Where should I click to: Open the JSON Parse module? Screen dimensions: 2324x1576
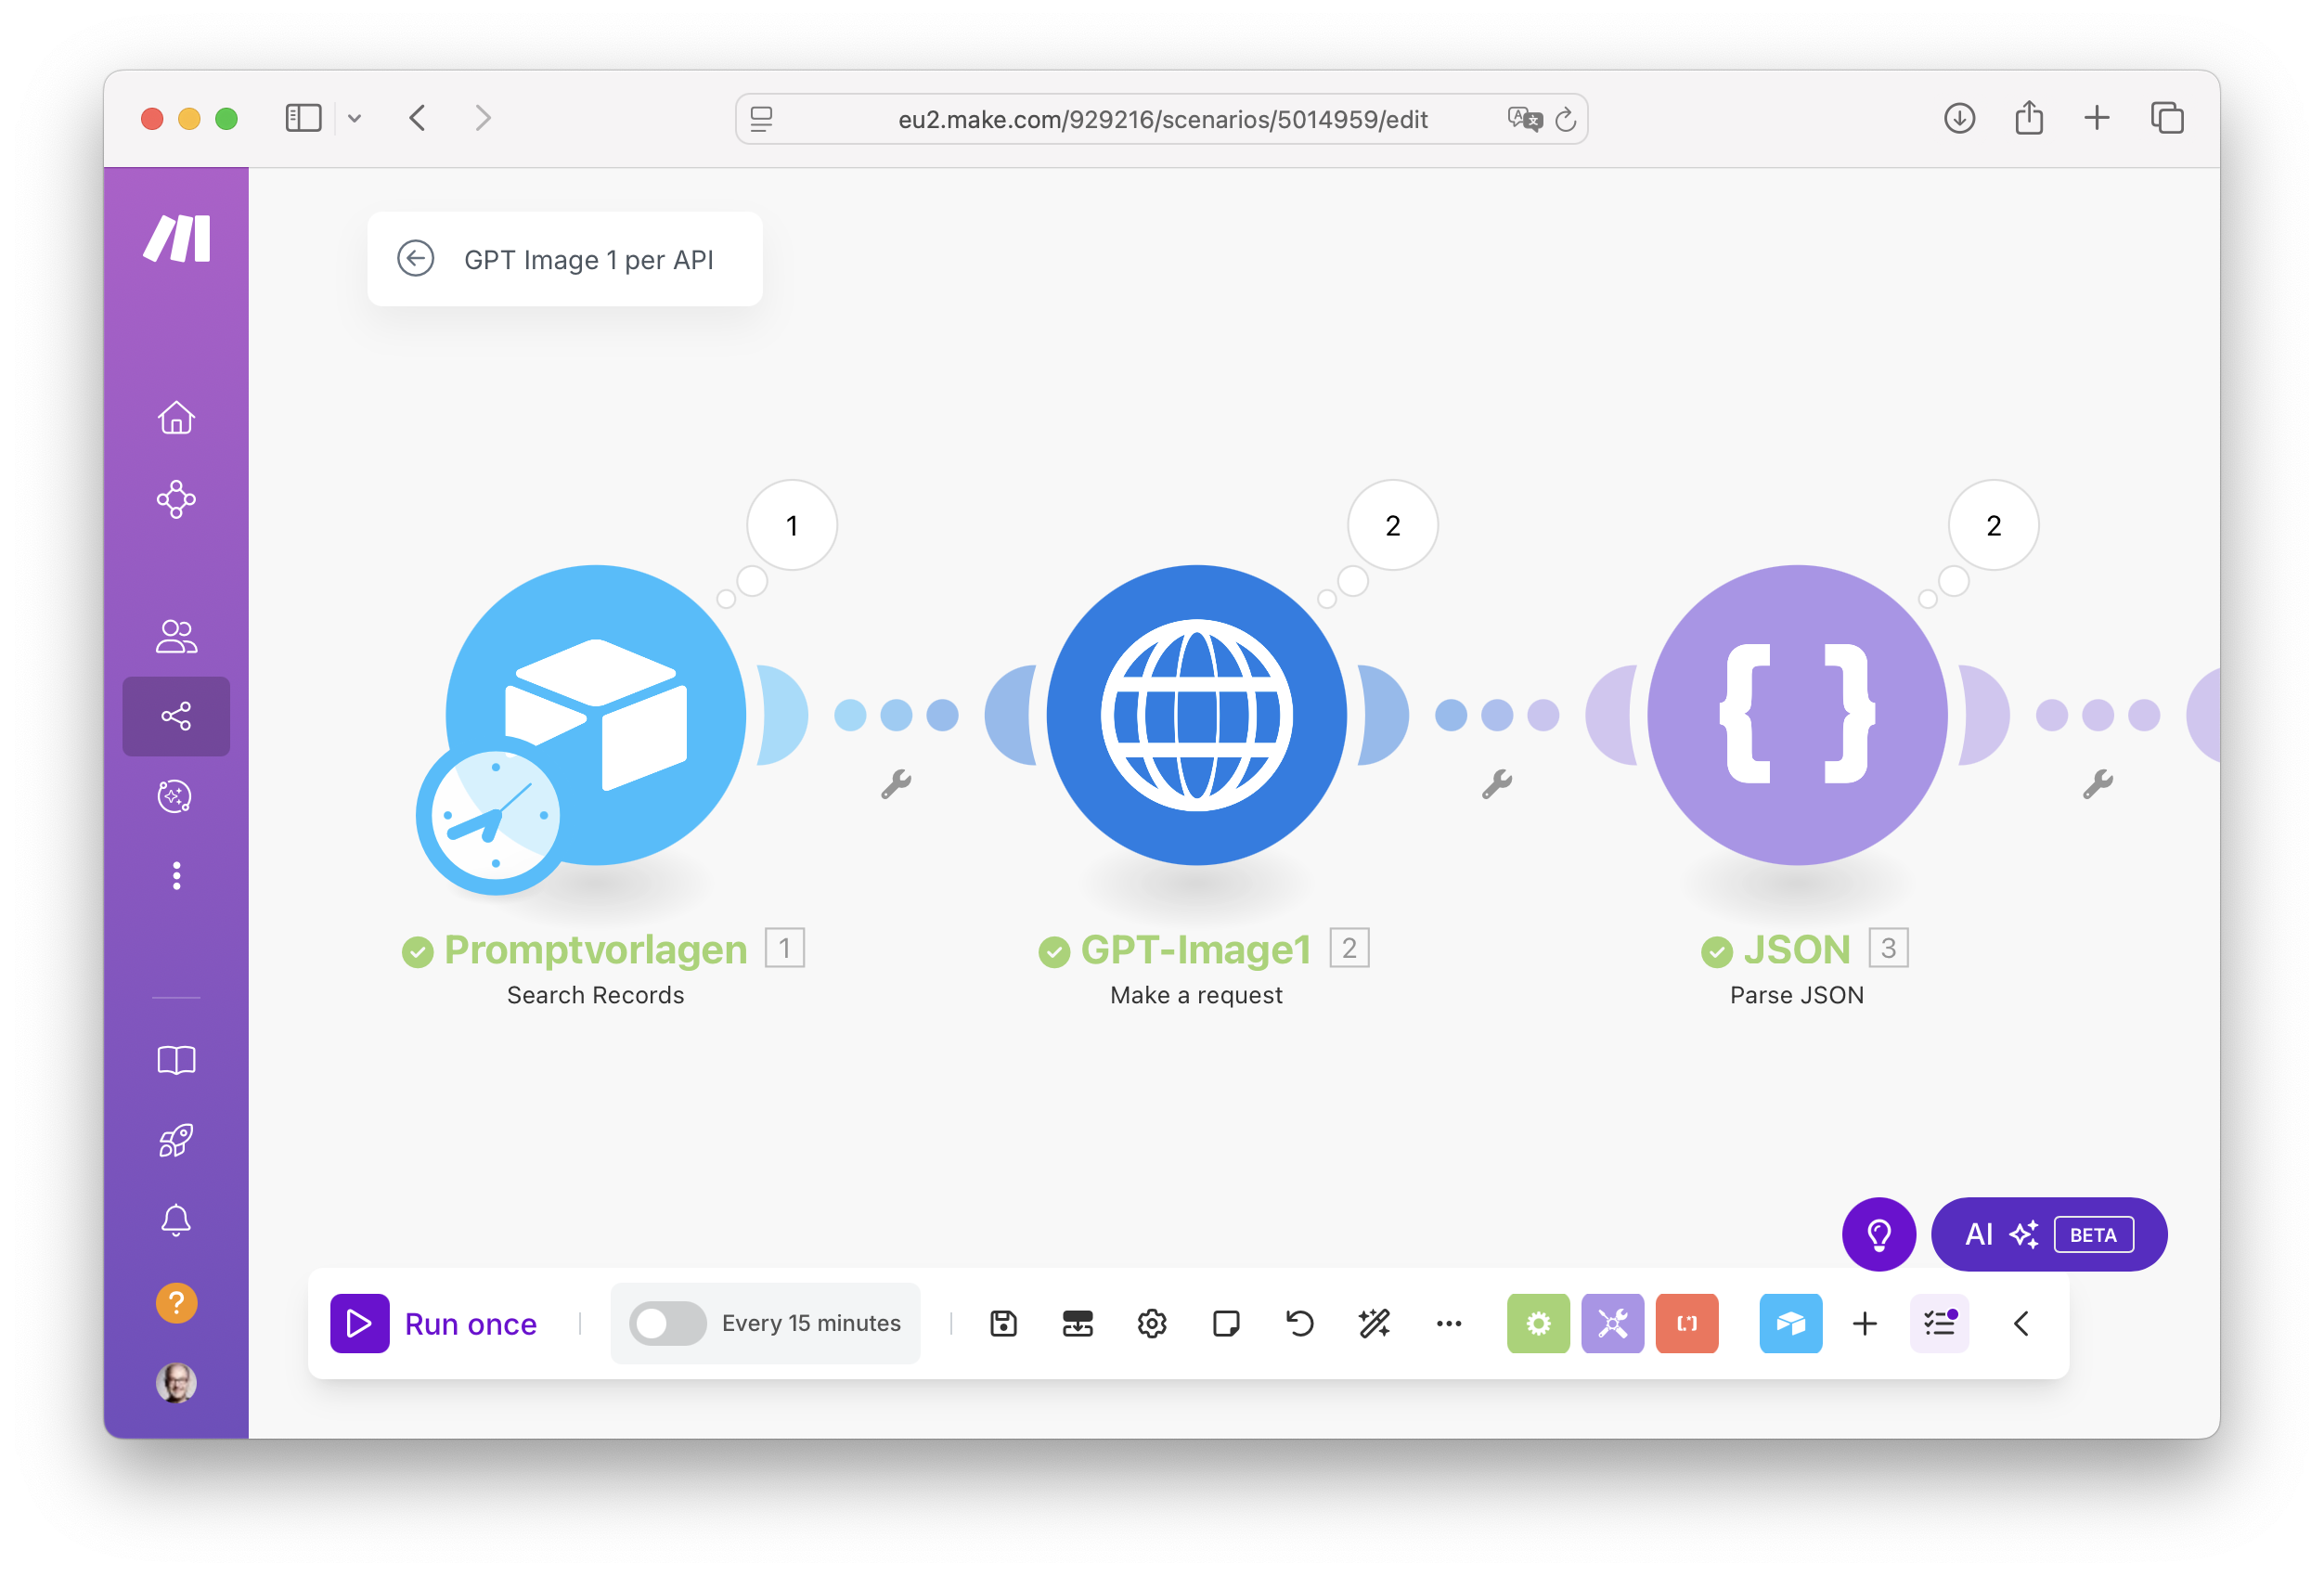pos(1797,714)
